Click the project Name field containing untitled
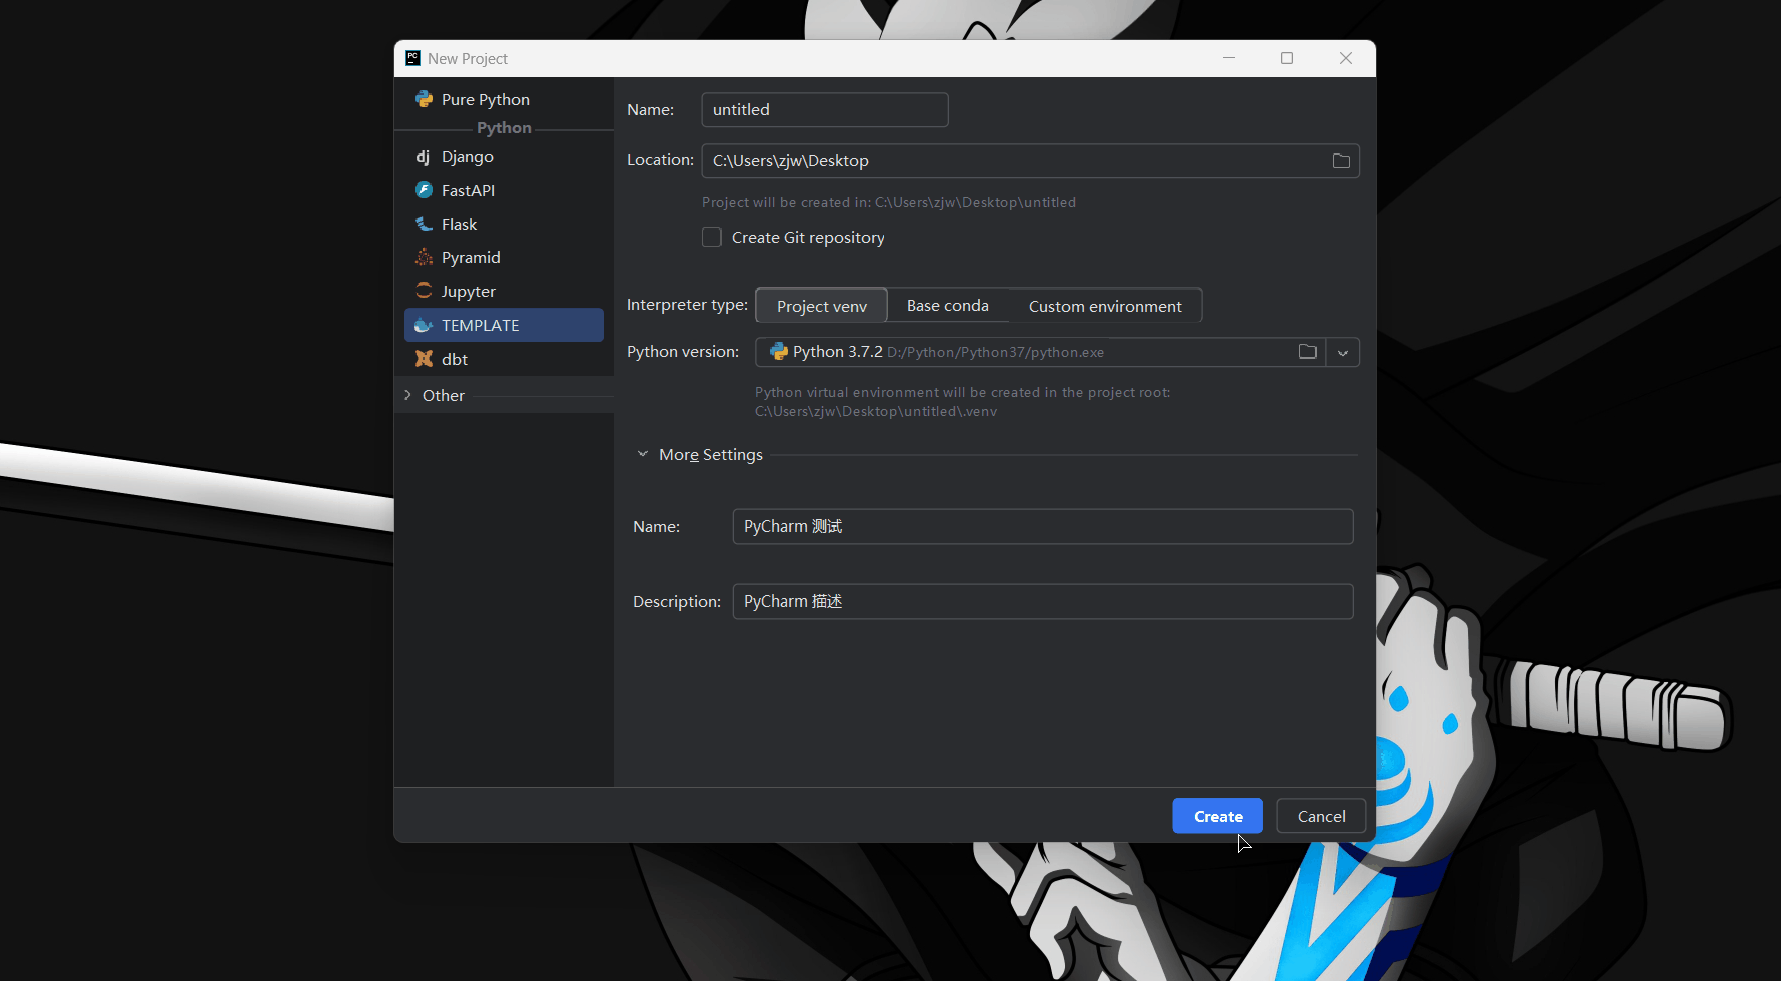 (x=825, y=110)
